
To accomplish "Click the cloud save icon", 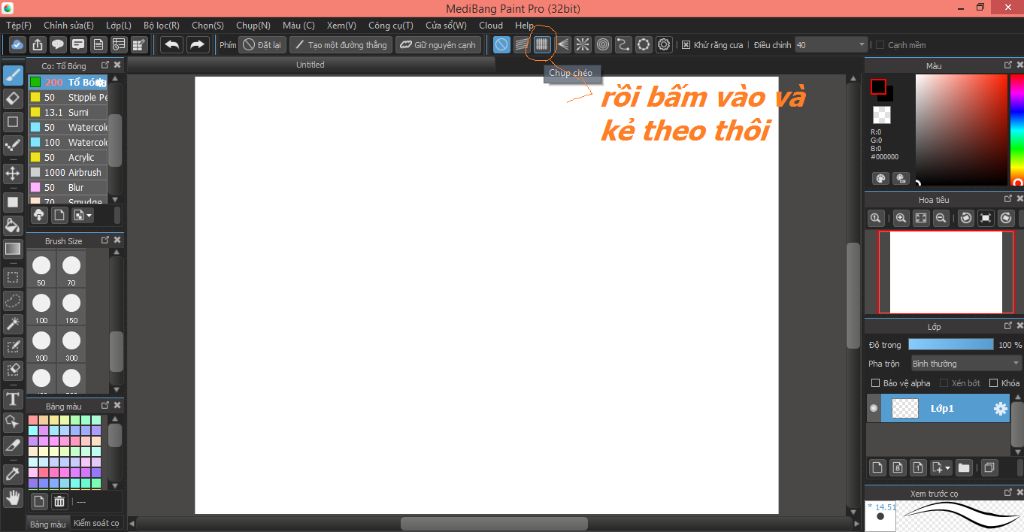I will tap(17, 44).
